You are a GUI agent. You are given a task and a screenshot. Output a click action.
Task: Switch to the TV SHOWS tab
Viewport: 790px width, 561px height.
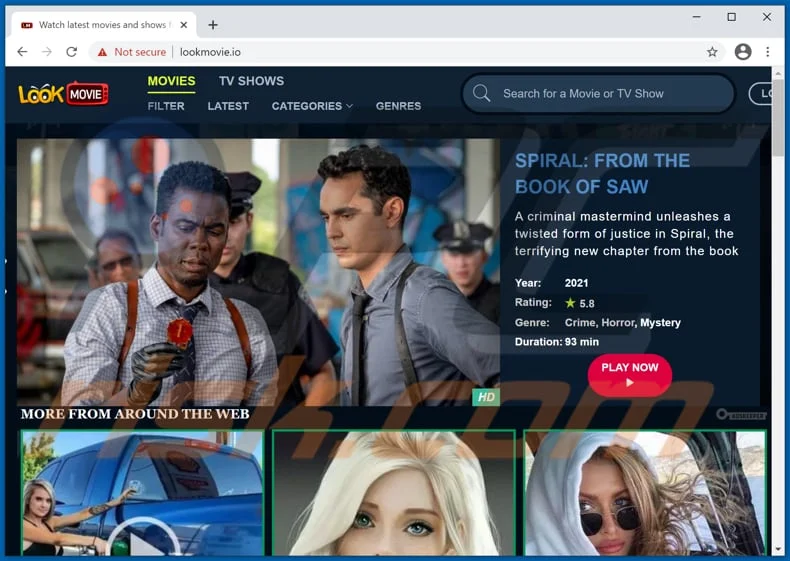[251, 81]
